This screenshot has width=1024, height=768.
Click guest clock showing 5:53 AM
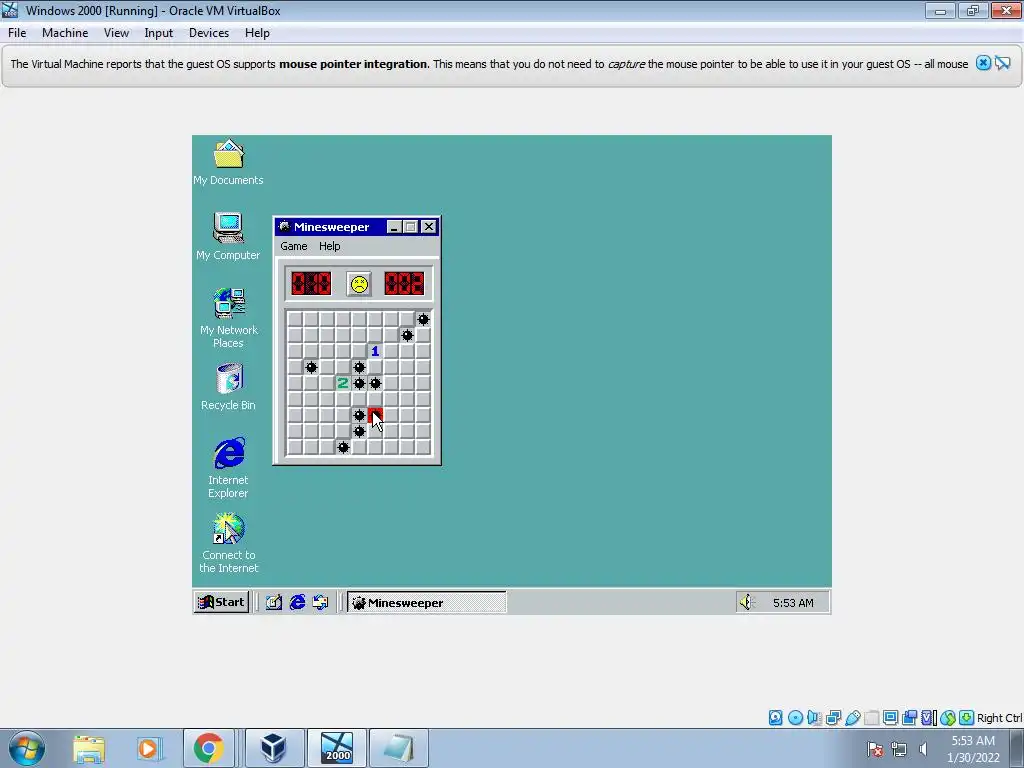(793, 603)
